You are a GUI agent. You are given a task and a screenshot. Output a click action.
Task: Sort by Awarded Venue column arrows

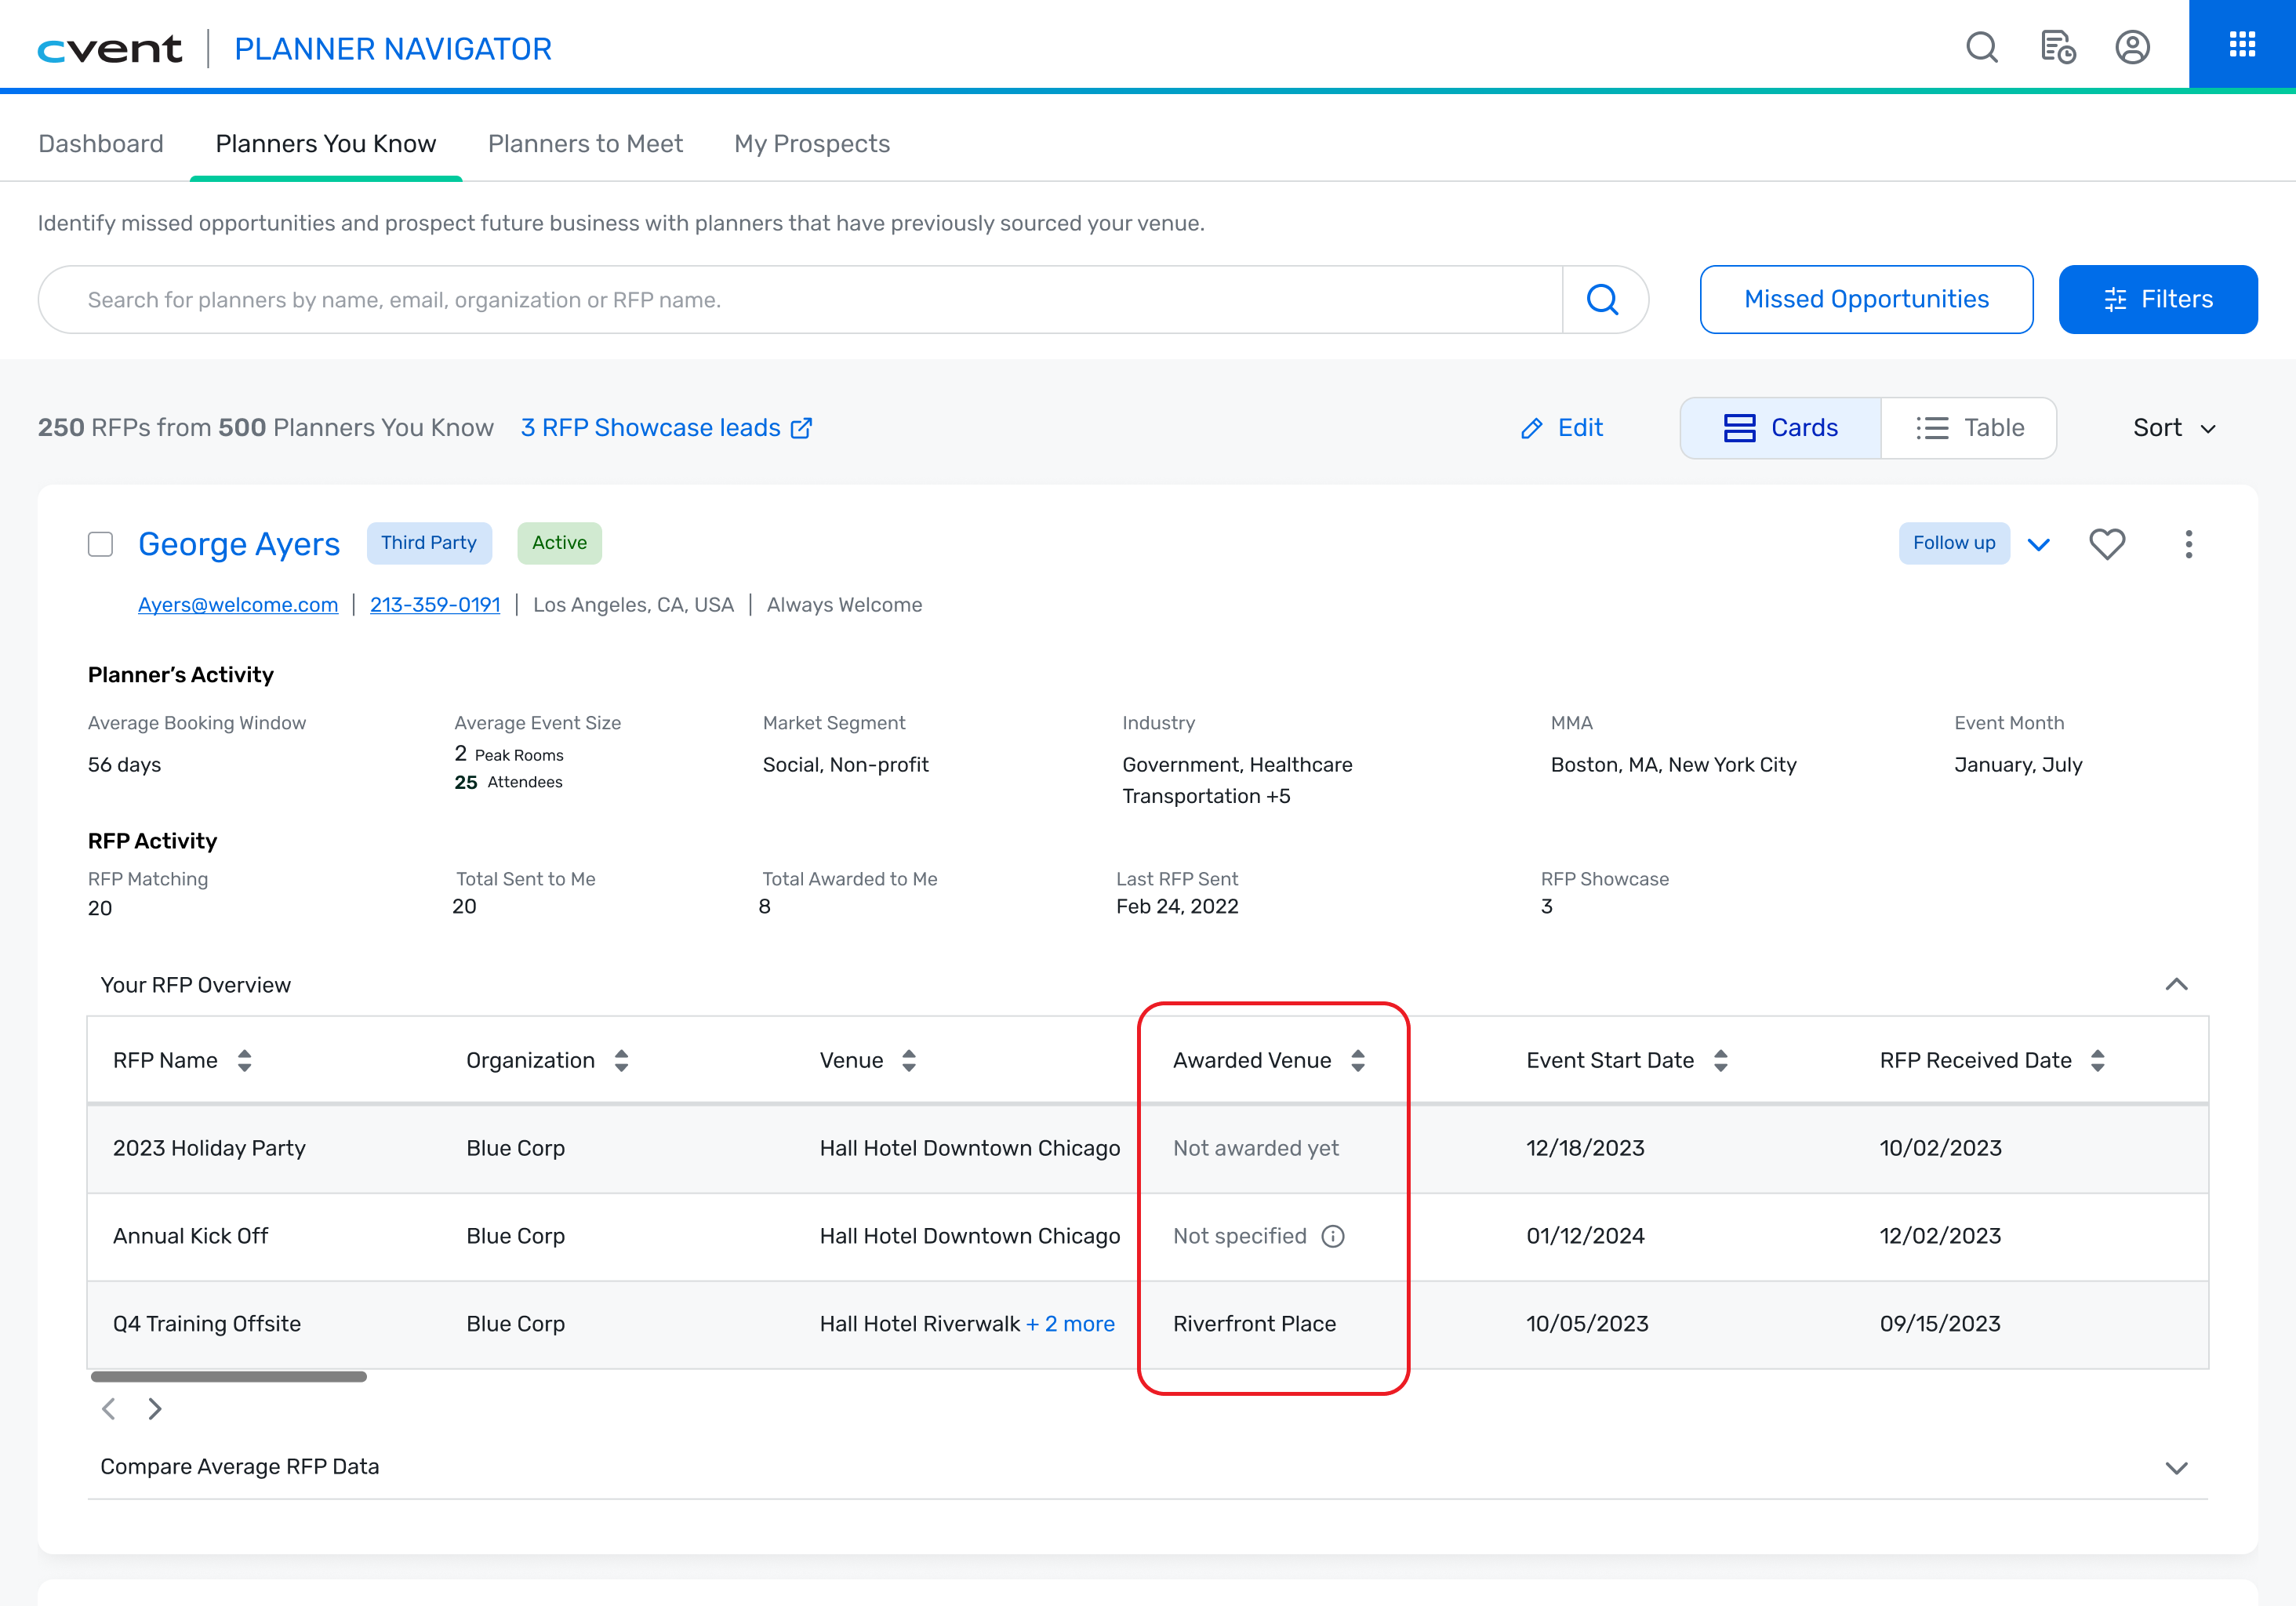pyautogui.click(x=1358, y=1060)
